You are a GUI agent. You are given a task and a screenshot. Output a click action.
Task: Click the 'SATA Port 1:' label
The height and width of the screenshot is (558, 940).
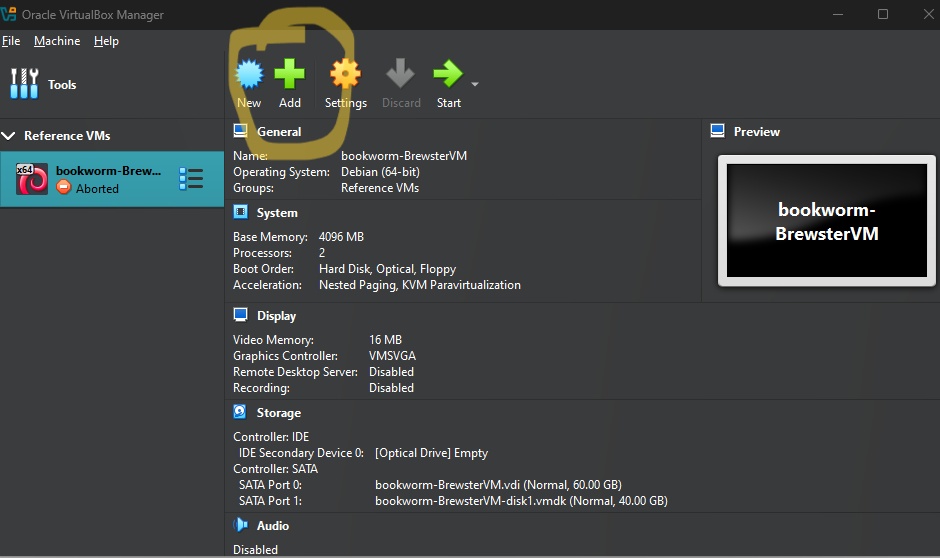tap(270, 501)
